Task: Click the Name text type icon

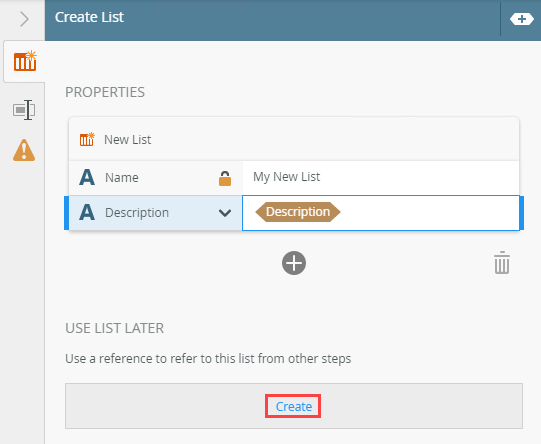Action: pos(87,178)
